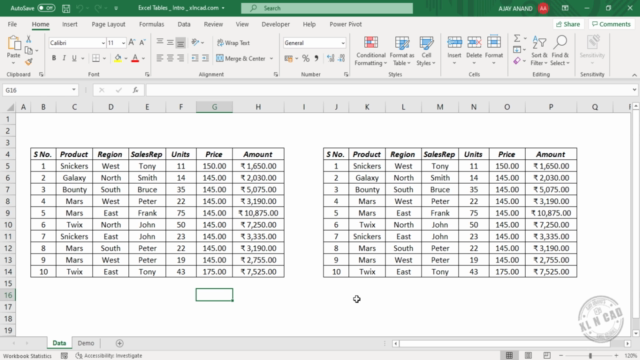This screenshot has height=360, width=640.
Task: Click the Decrease Decimal icon
Action: tap(341, 58)
